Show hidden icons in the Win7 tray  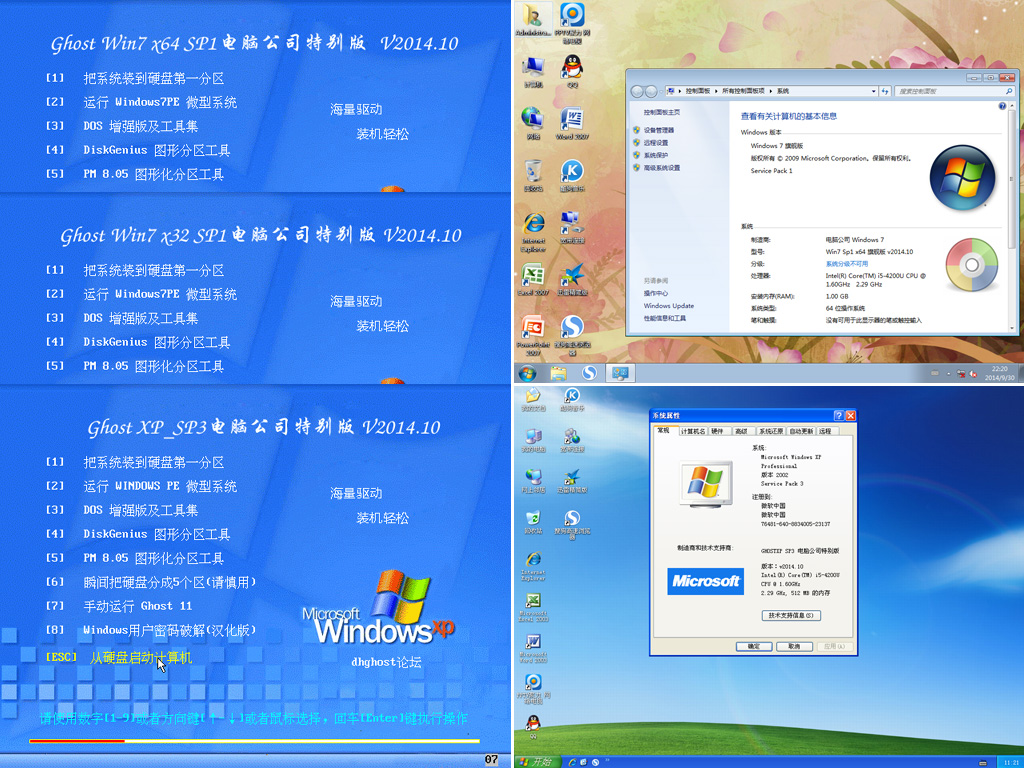coord(949,374)
